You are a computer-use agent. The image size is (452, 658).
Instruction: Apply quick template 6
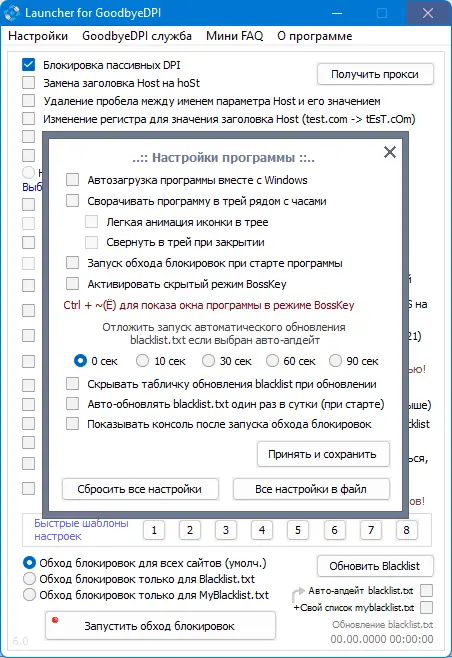[334, 530]
